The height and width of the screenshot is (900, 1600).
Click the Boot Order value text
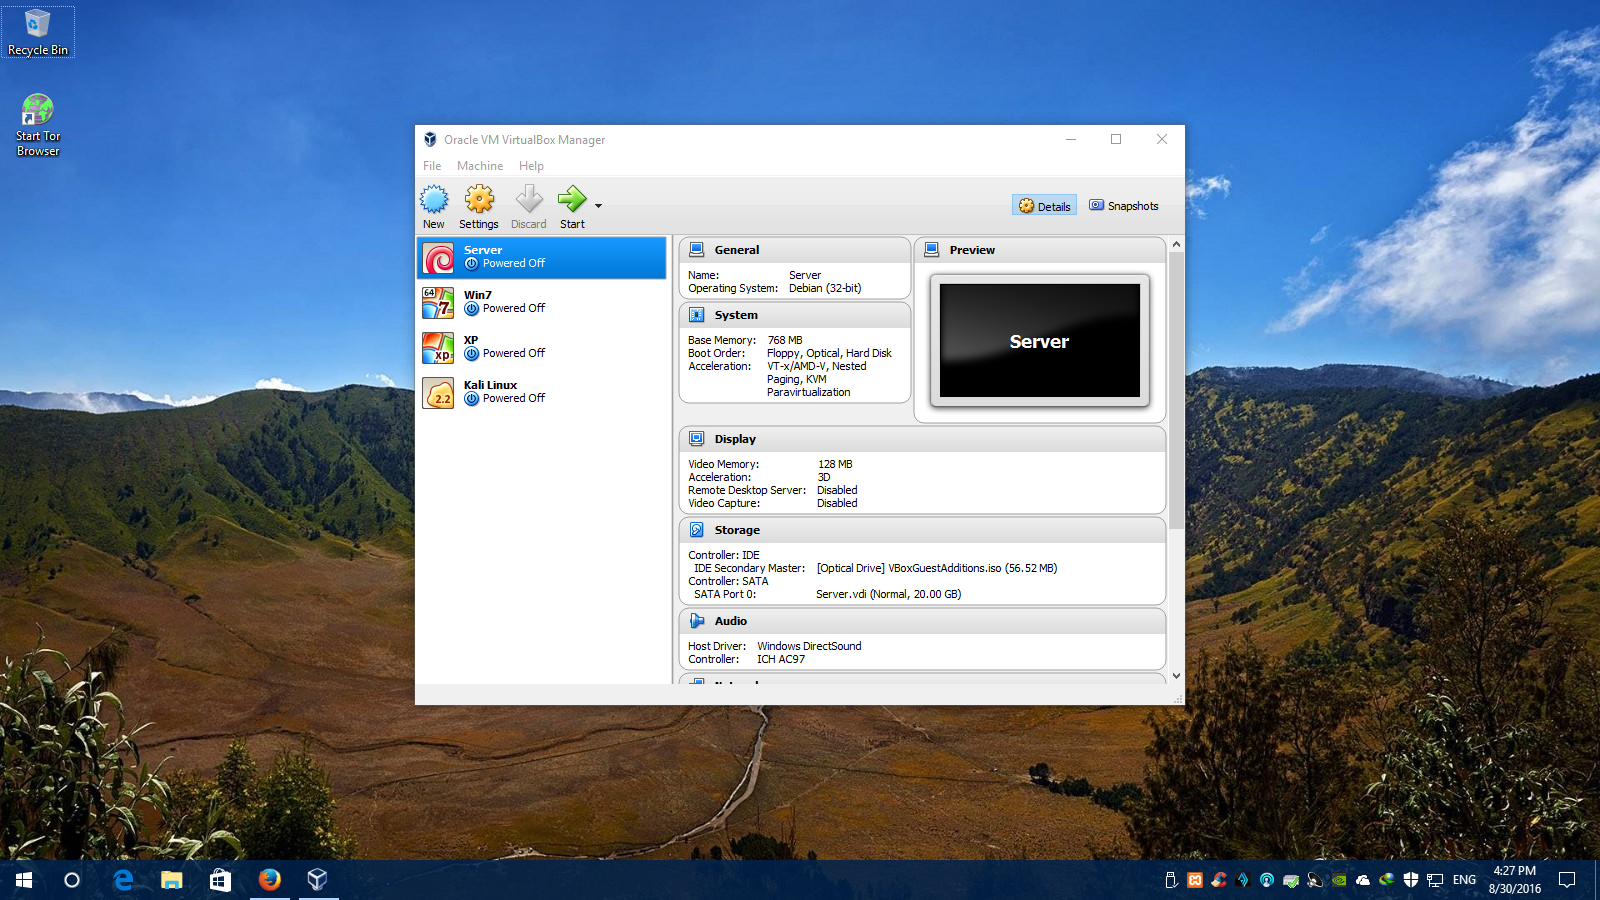pos(829,353)
